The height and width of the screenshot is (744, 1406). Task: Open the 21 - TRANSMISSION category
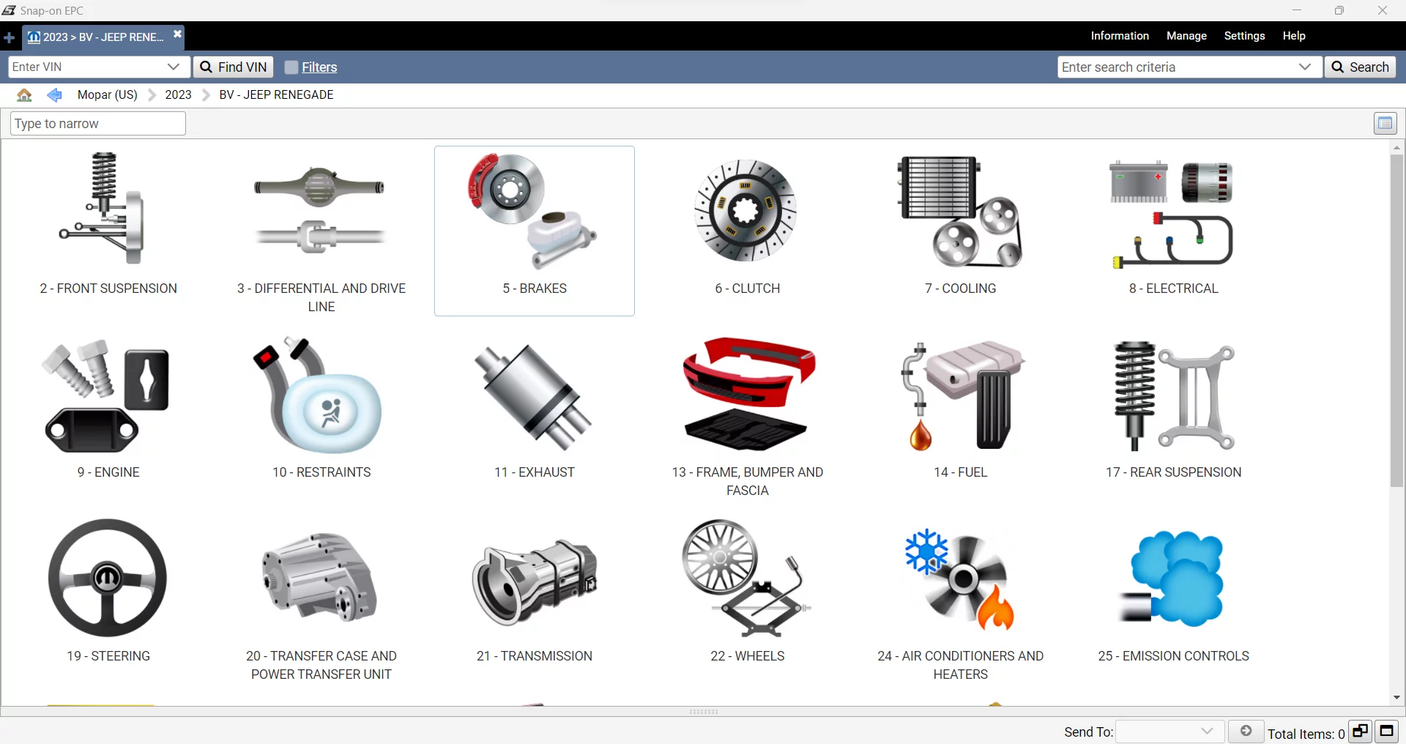point(534,578)
